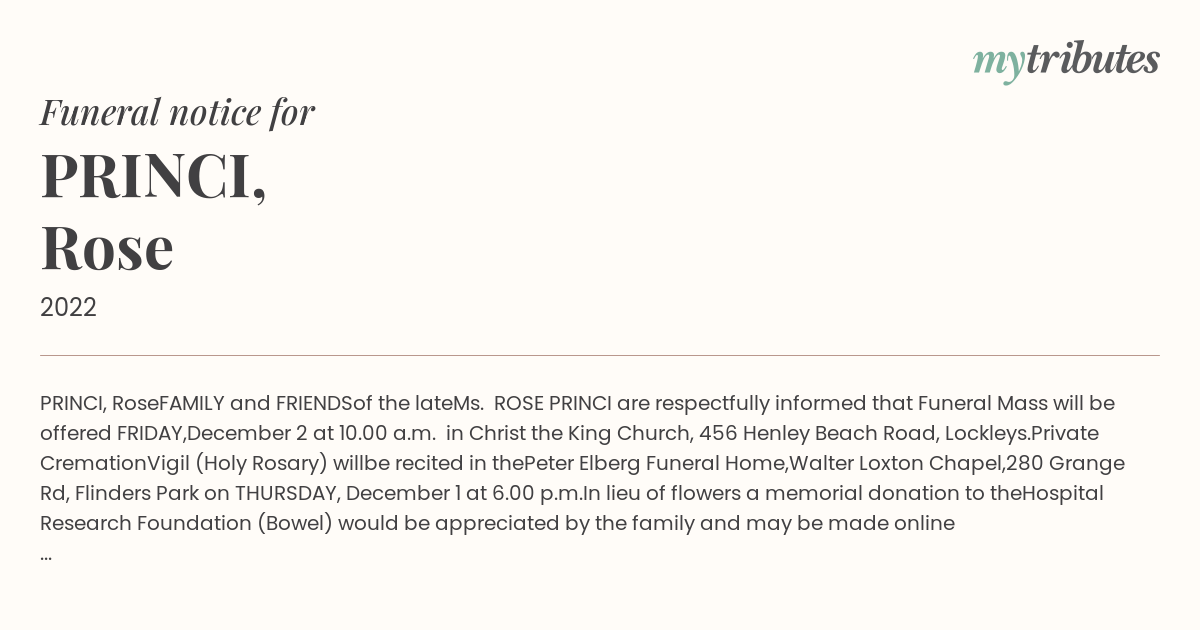Click "Hospital Research Foundation (Bowel)" text

click(572, 509)
